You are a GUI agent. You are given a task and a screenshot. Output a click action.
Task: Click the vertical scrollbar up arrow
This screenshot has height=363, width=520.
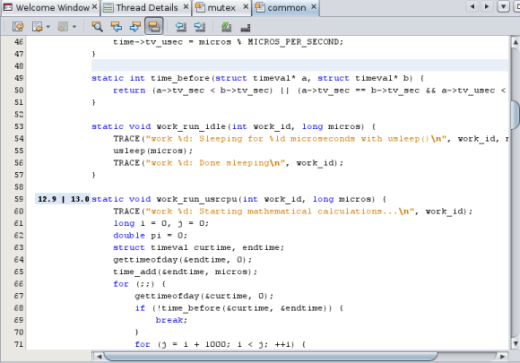(x=515, y=42)
